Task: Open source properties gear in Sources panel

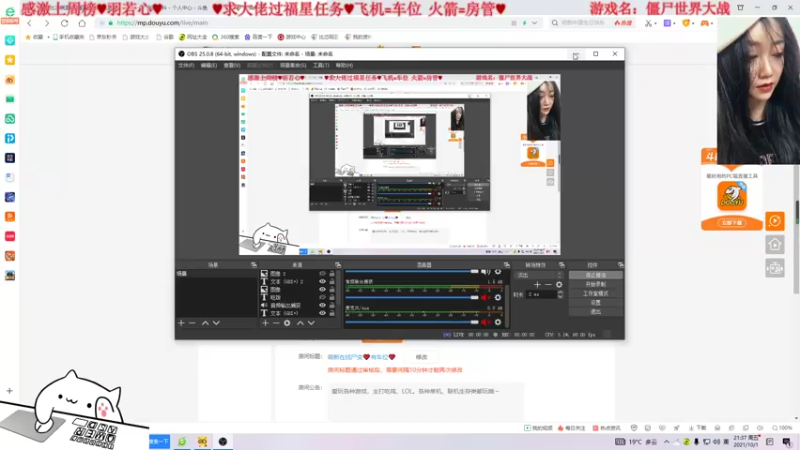Action: (287, 323)
